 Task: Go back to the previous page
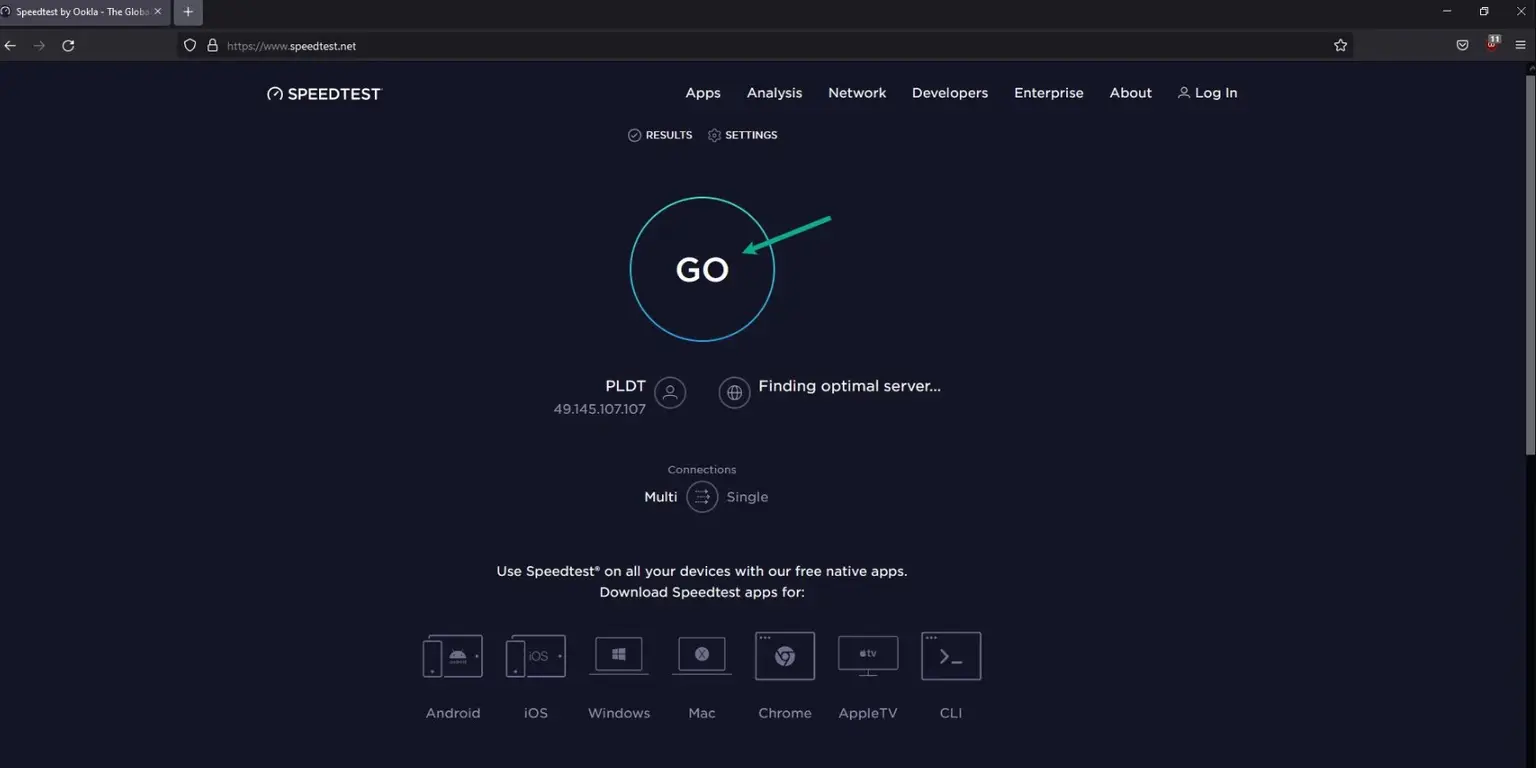[x=11, y=46]
